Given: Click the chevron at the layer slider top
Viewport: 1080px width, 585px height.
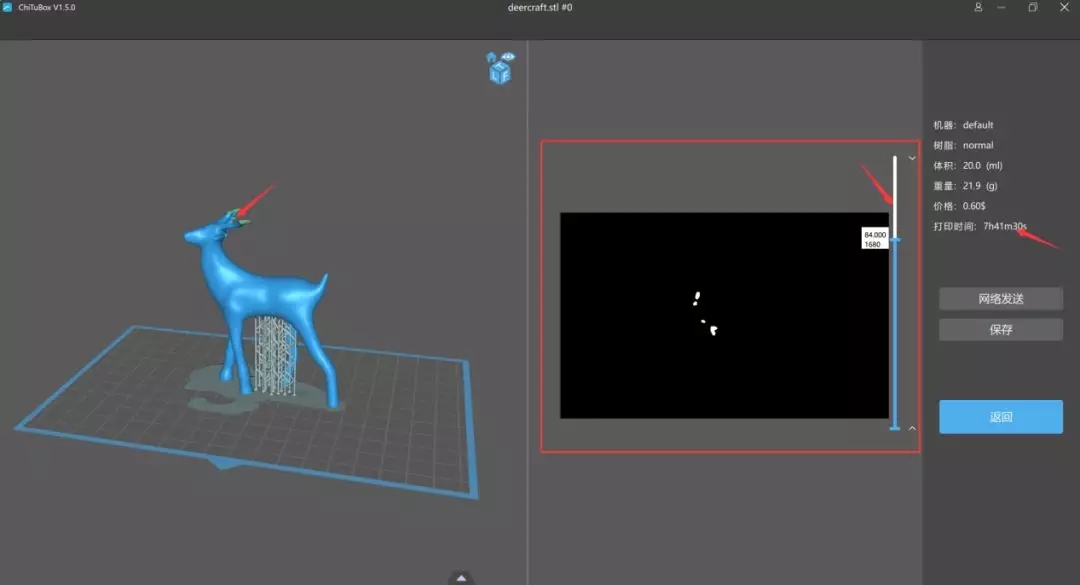Looking at the screenshot, I should click(911, 158).
